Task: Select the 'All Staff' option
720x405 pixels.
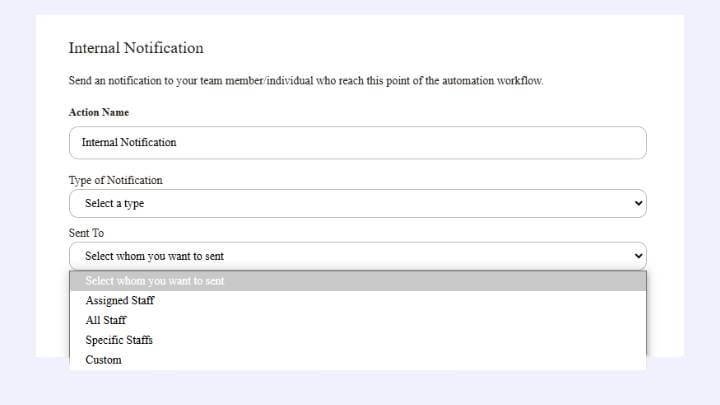Action: pyautogui.click(x=106, y=320)
